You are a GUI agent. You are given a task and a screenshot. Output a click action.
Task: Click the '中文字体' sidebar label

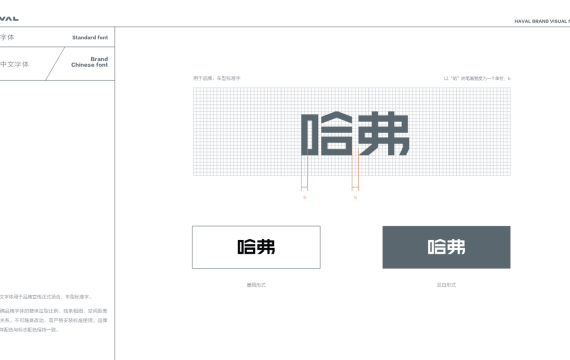click(x=14, y=64)
